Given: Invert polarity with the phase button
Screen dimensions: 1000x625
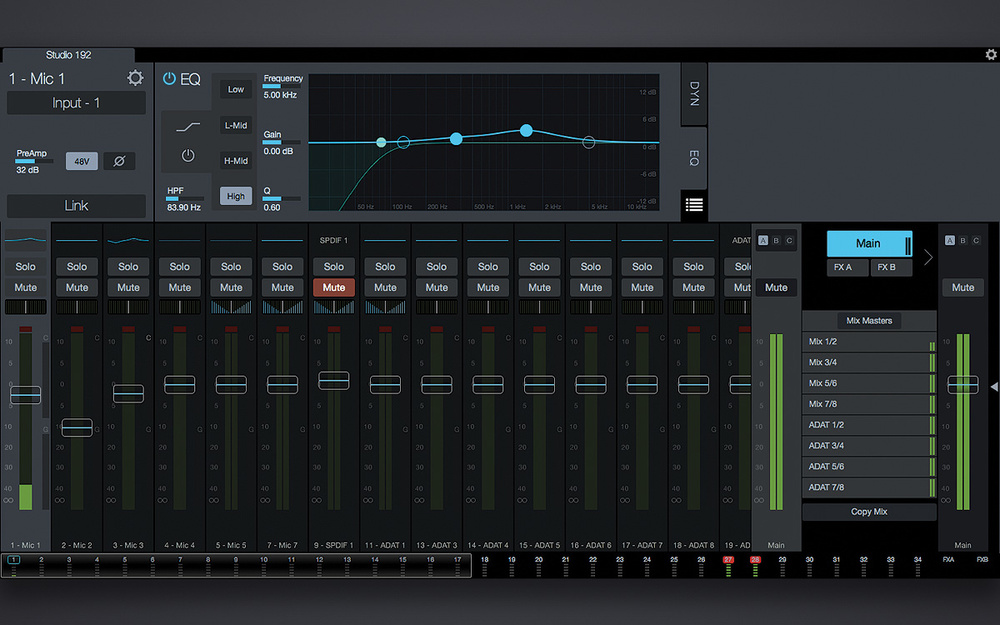Looking at the screenshot, I should [118, 161].
